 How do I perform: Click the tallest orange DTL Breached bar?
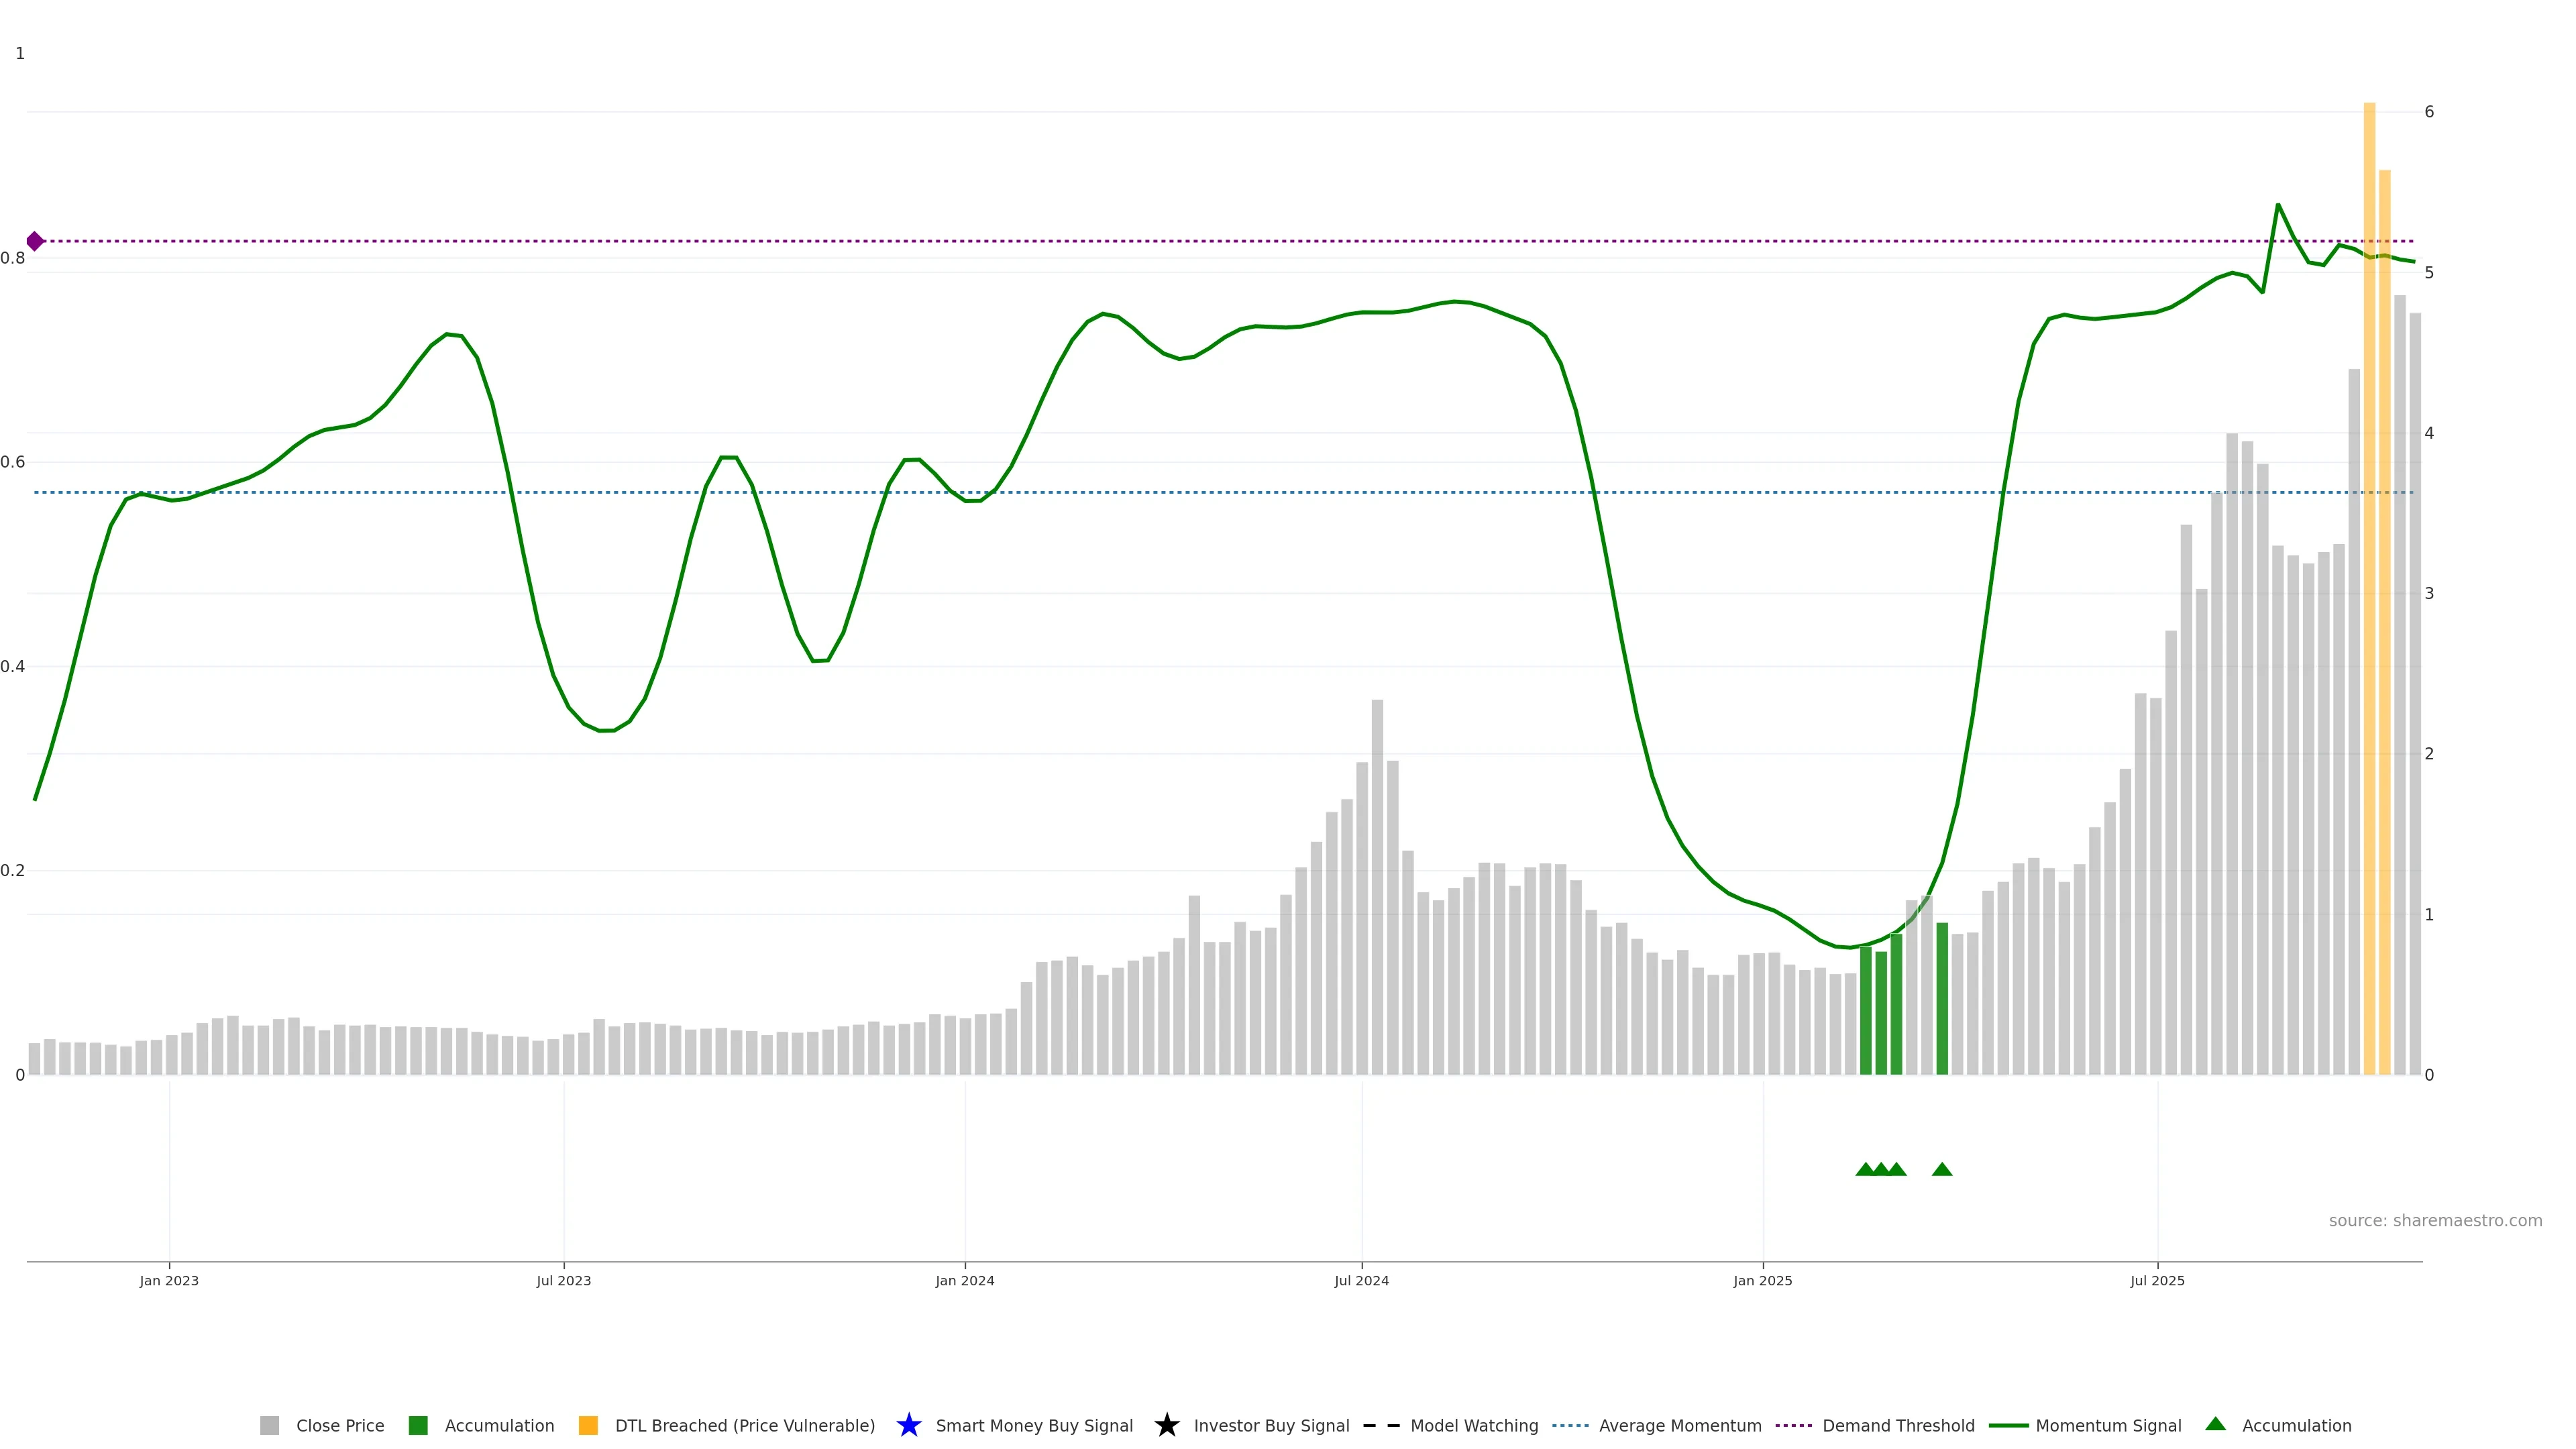[2369, 600]
